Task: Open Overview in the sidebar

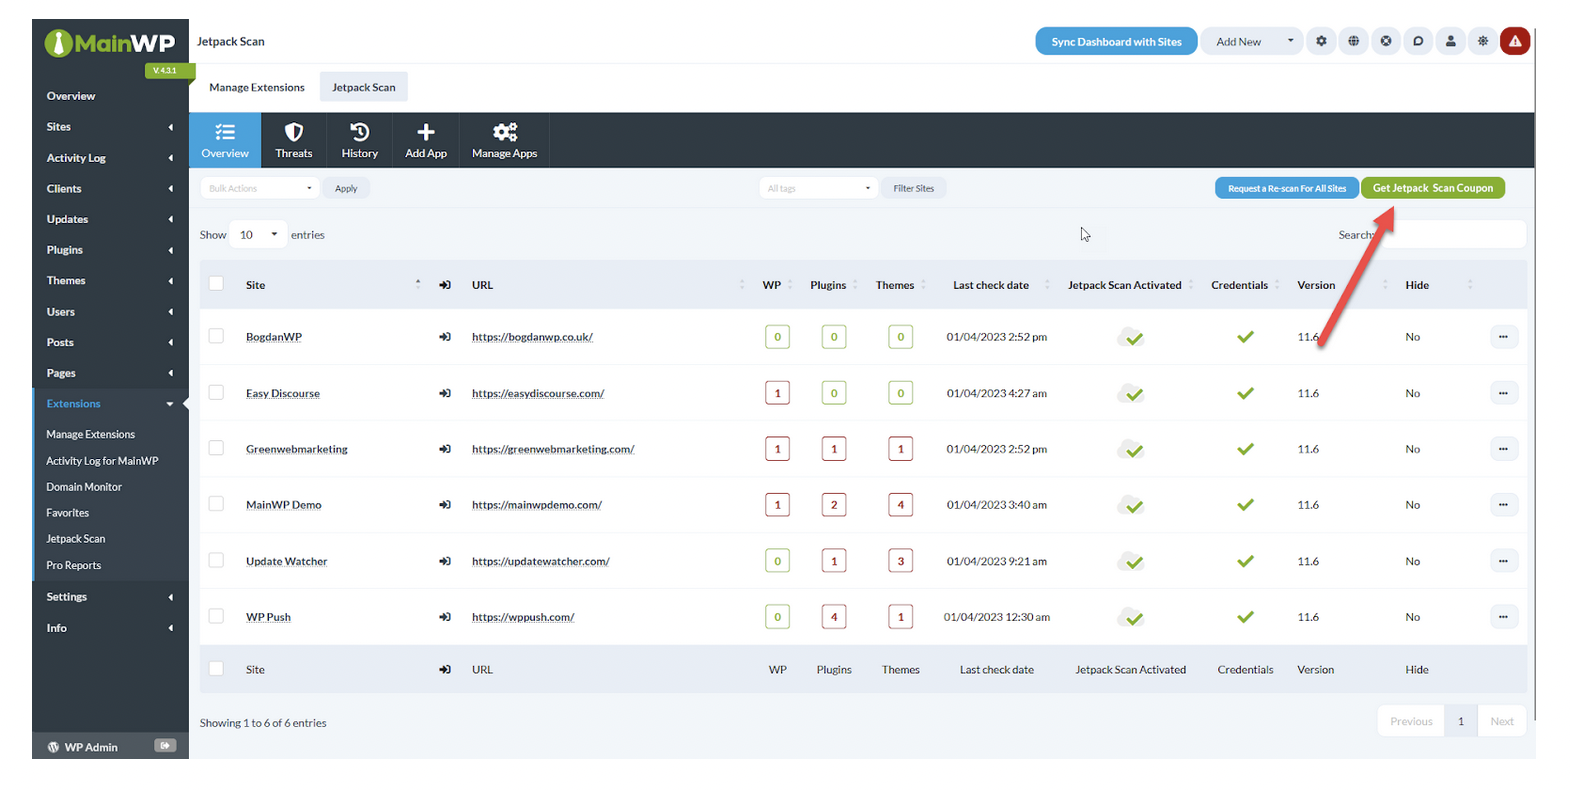Action: pyautogui.click(x=71, y=96)
